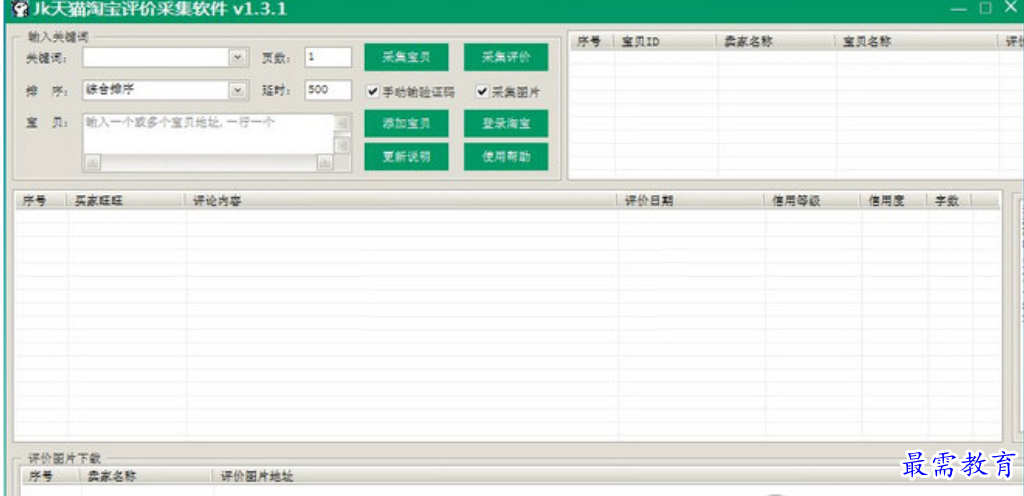Image resolution: width=1024 pixels, height=496 pixels.
Task: Close the Jk天猫淘宝评价采集软件 window
Action: click(x=1010, y=8)
